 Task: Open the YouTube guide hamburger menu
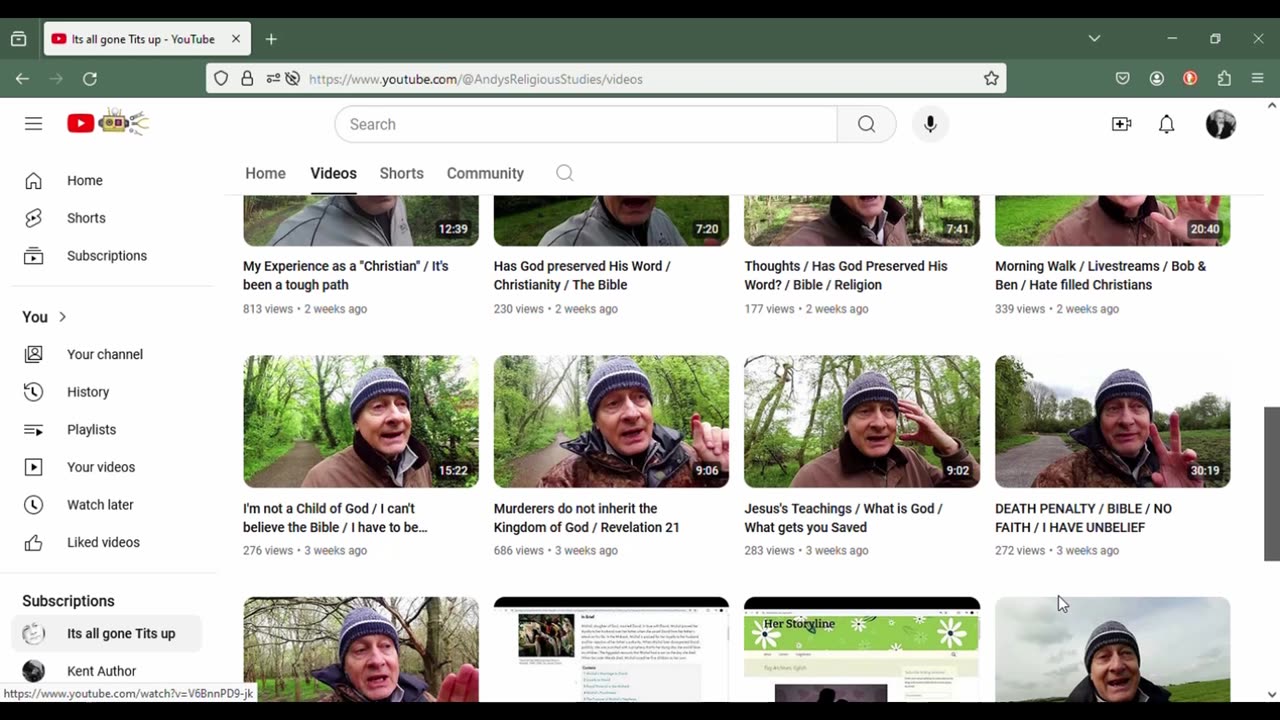(x=33, y=124)
